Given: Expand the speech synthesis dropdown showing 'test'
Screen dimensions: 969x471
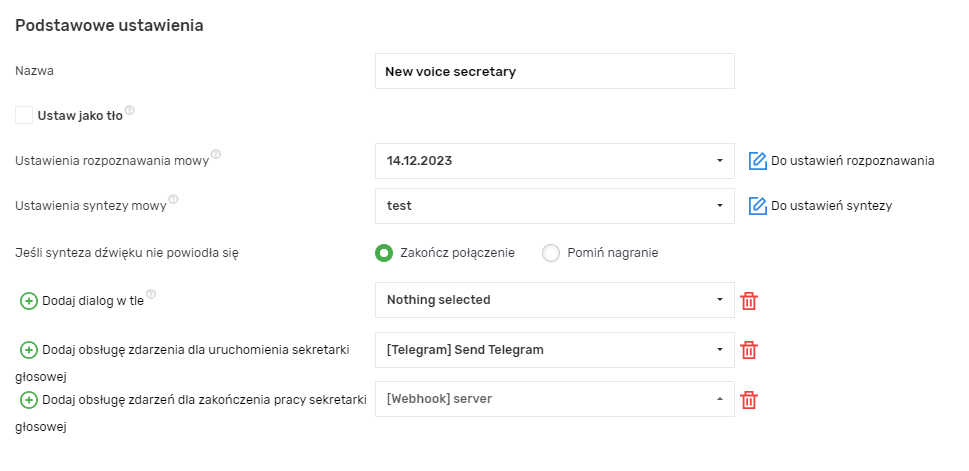Looking at the screenshot, I should pos(554,206).
